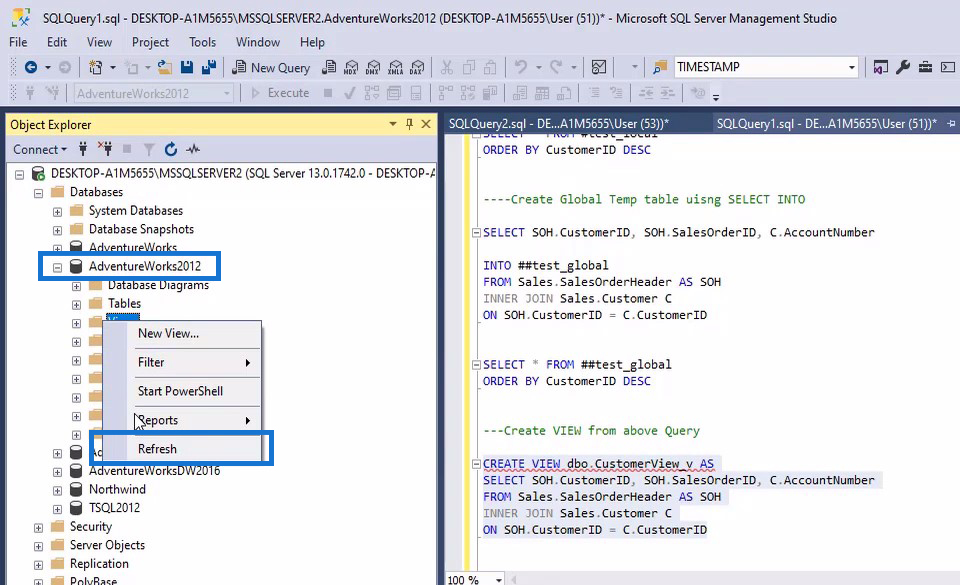This screenshot has height=585, width=960.
Task: Collapse the AdventureWorks2012 database node
Action: click(x=58, y=267)
